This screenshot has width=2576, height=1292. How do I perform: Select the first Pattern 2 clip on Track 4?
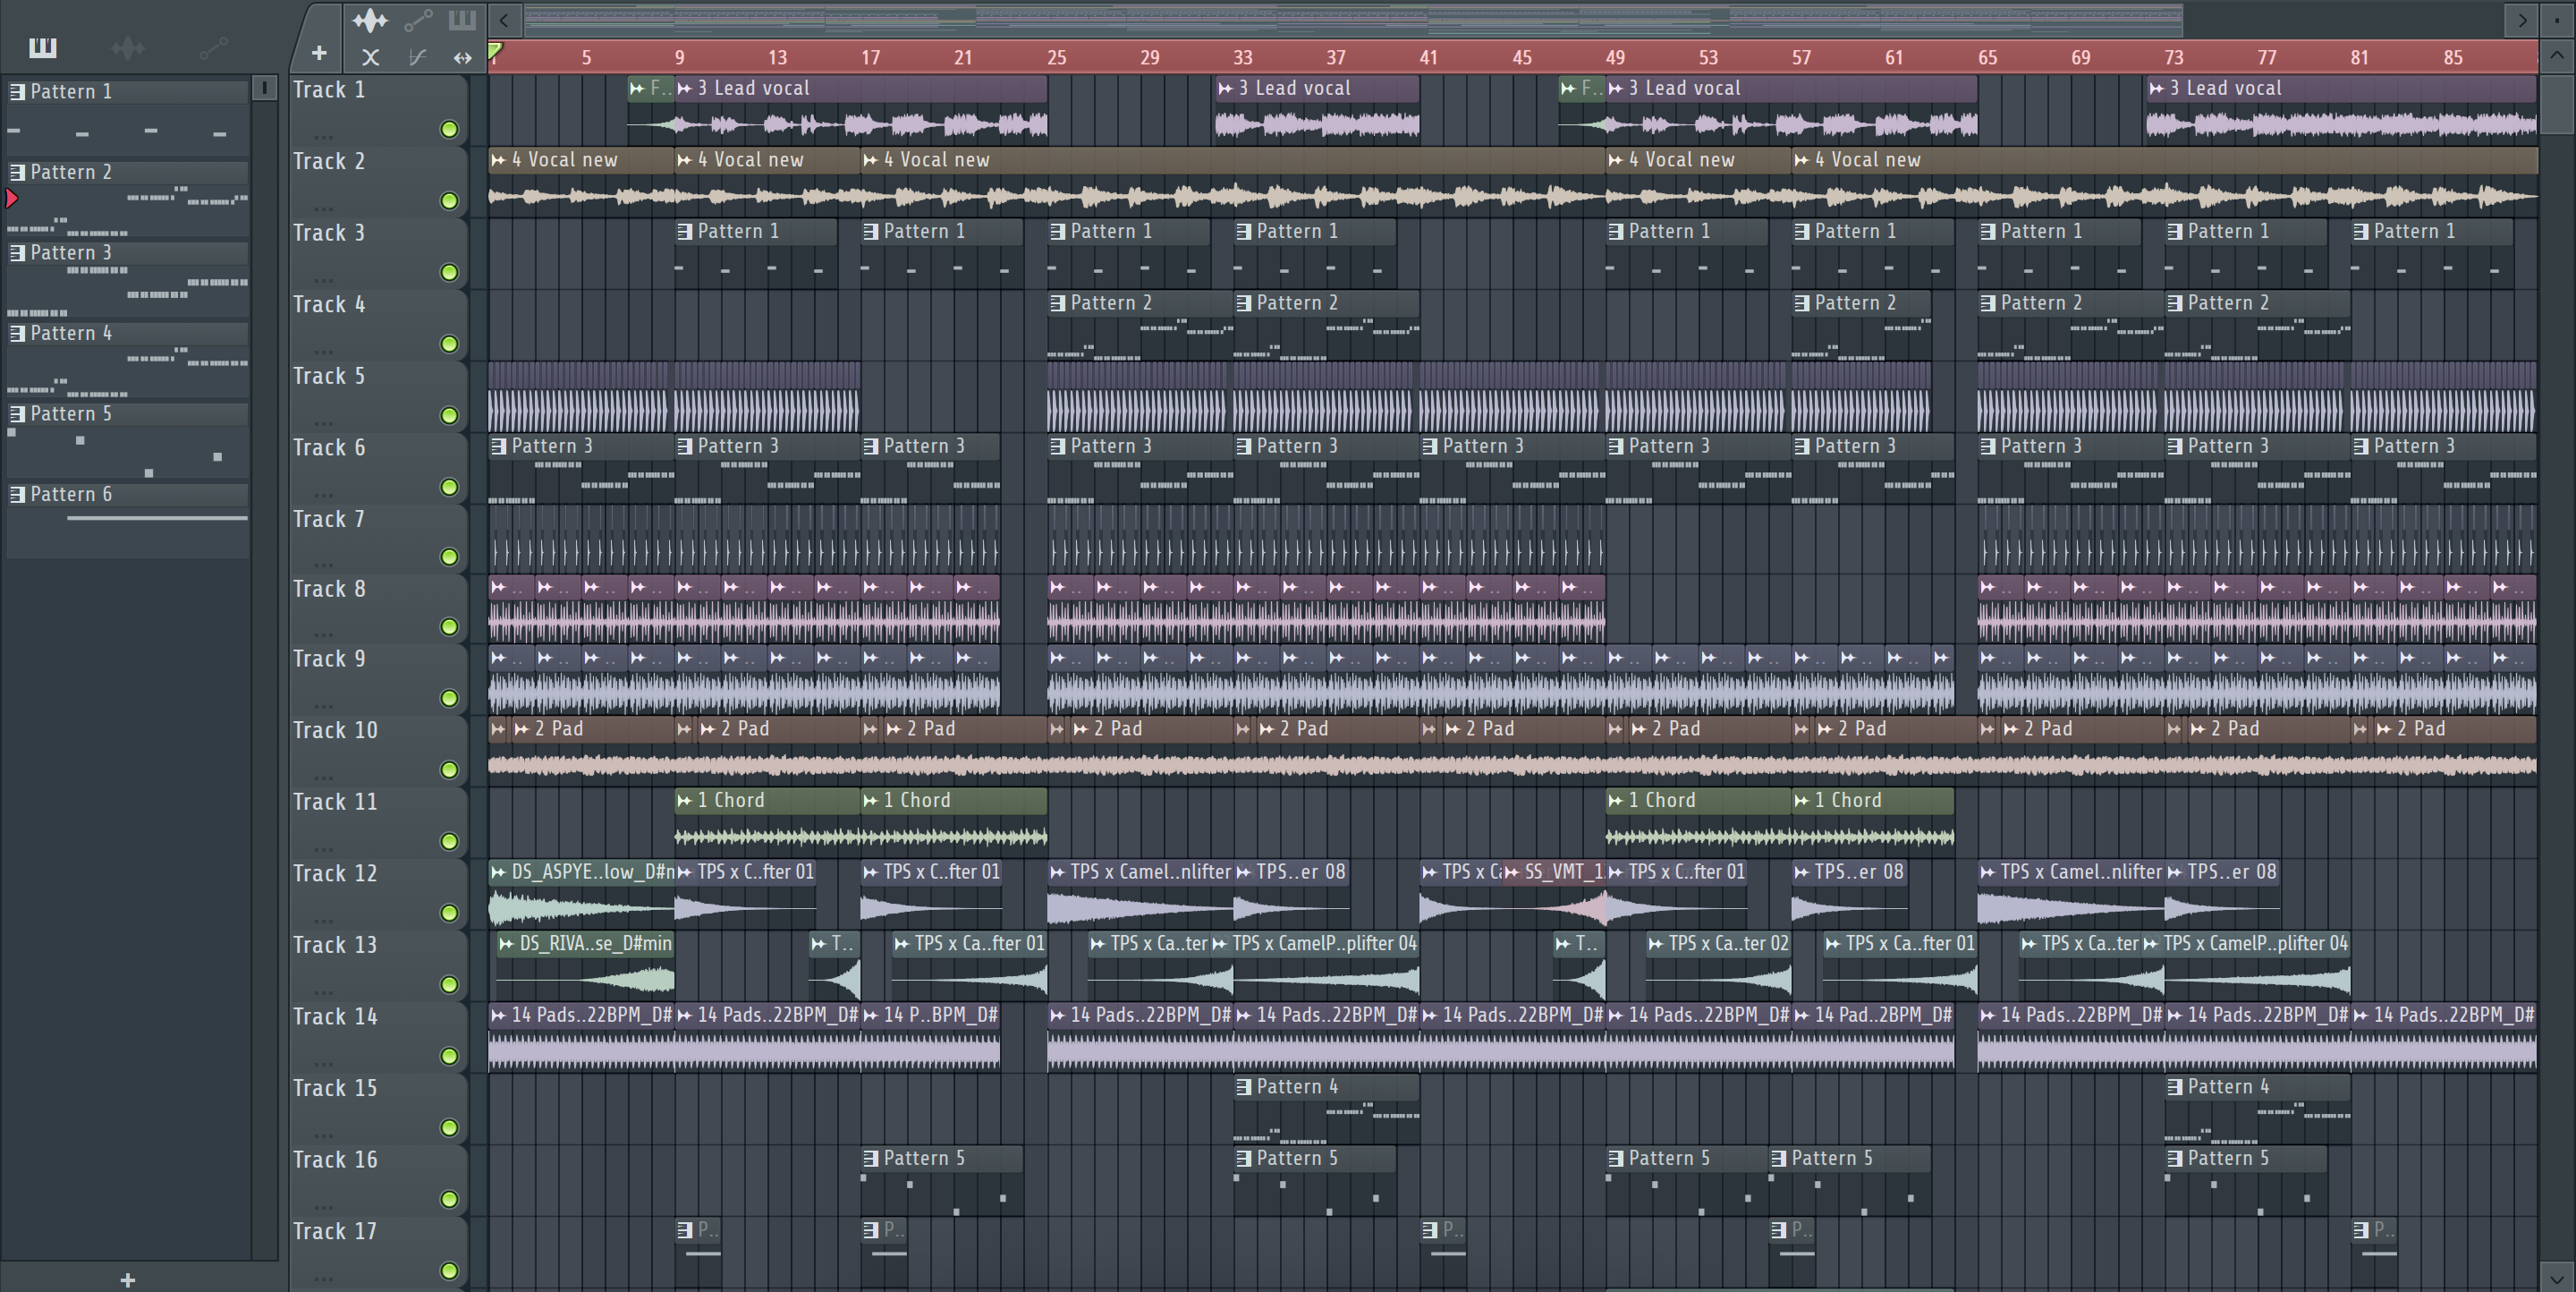(1140, 325)
